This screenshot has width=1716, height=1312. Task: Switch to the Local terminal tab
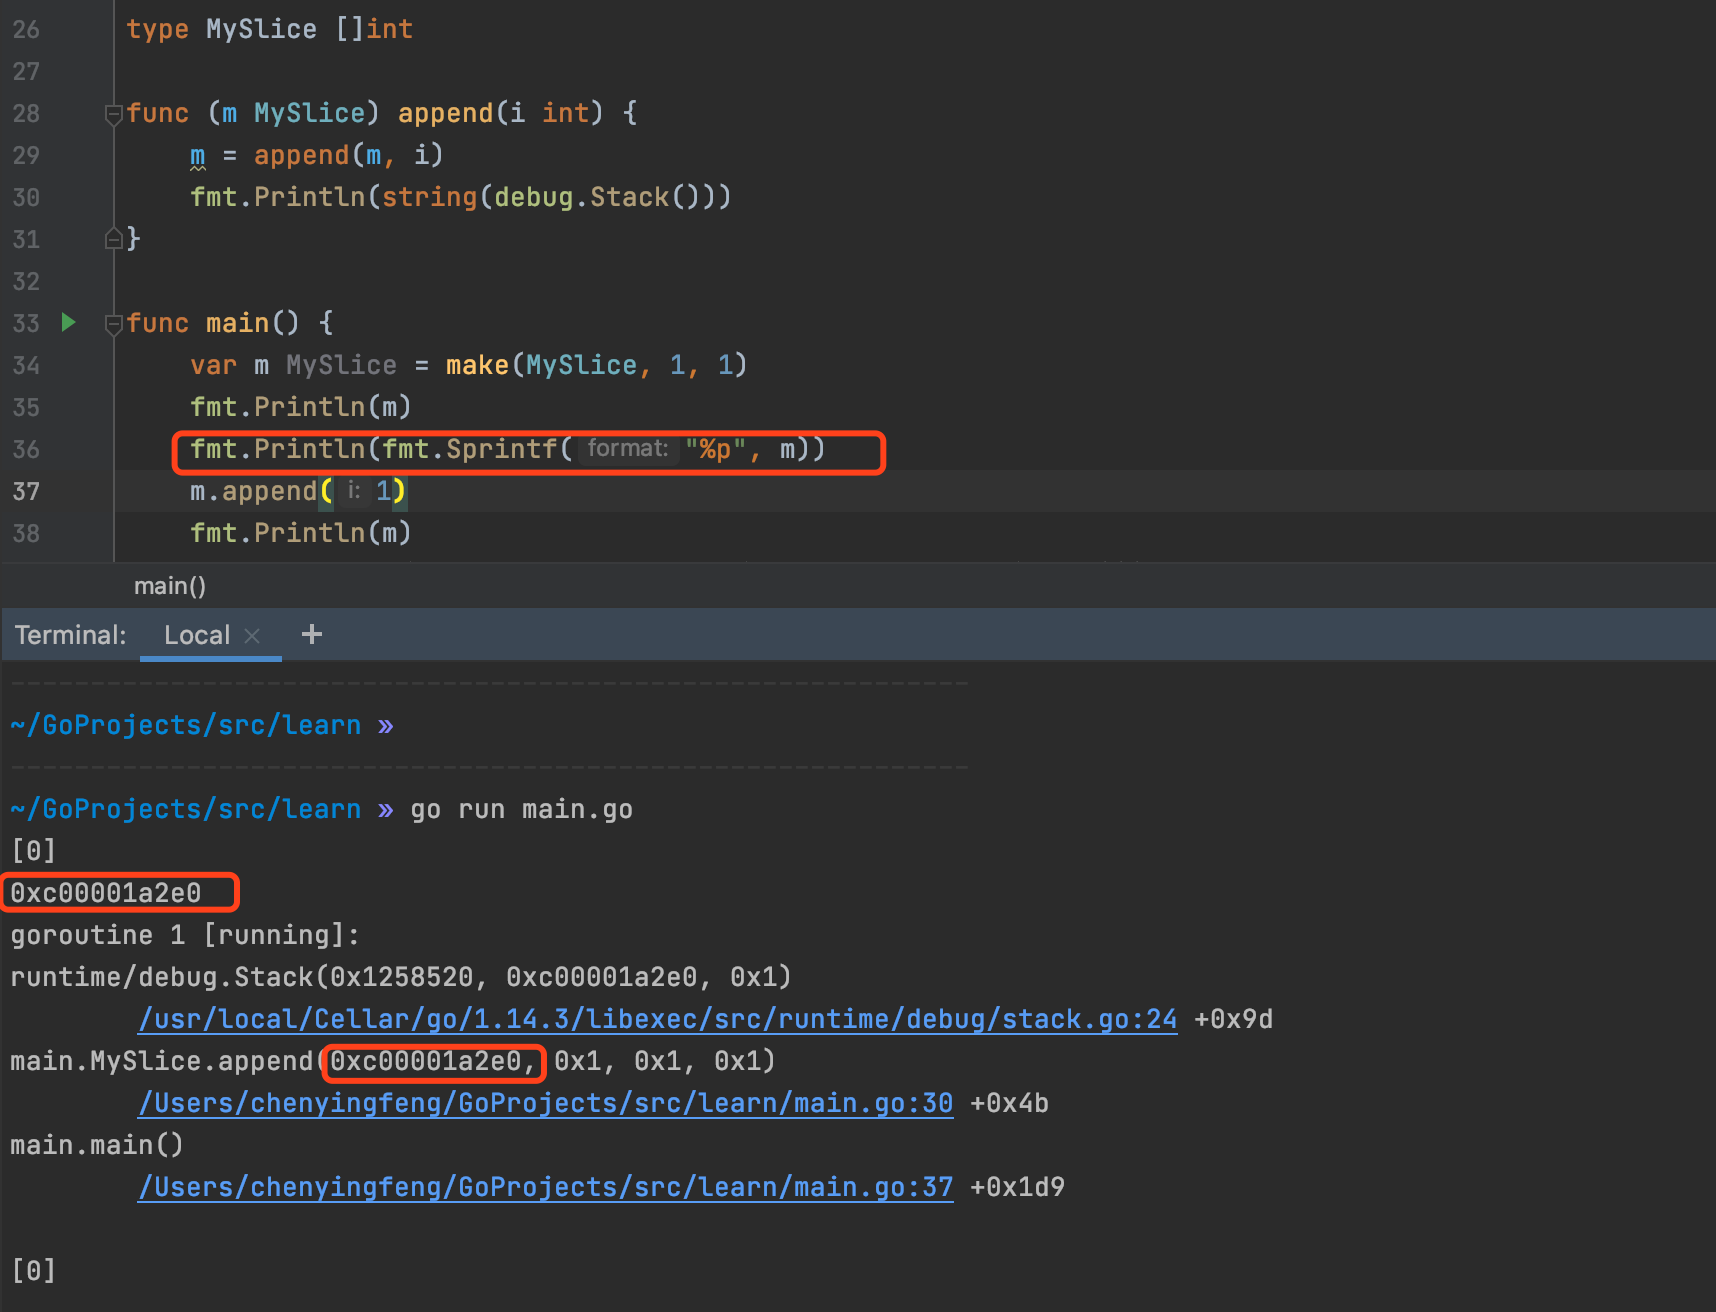(x=197, y=635)
